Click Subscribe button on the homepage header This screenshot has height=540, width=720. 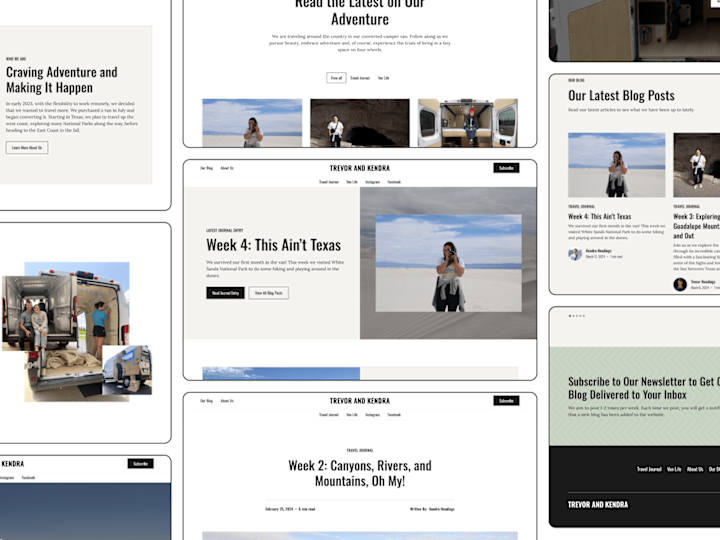[x=506, y=168]
